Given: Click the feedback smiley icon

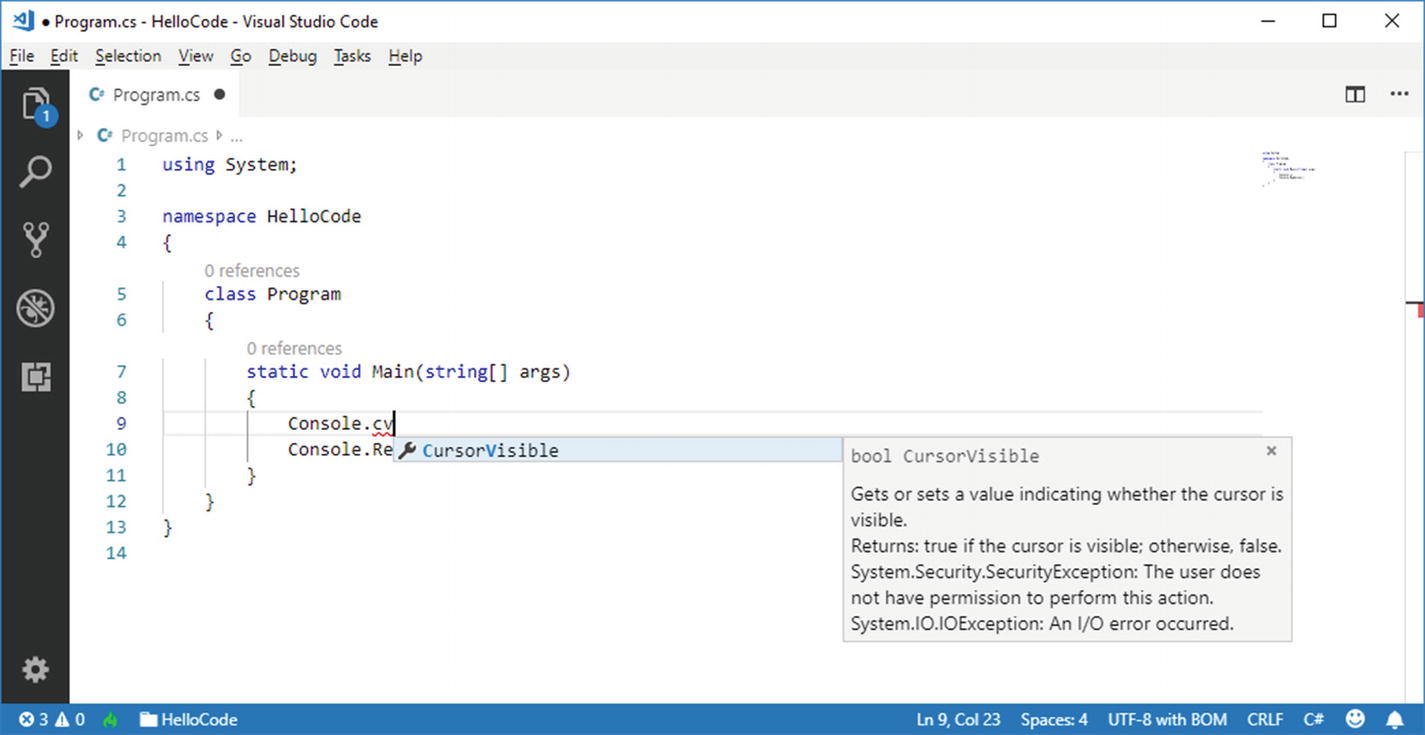Looking at the screenshot, I should pos(1355,719).
